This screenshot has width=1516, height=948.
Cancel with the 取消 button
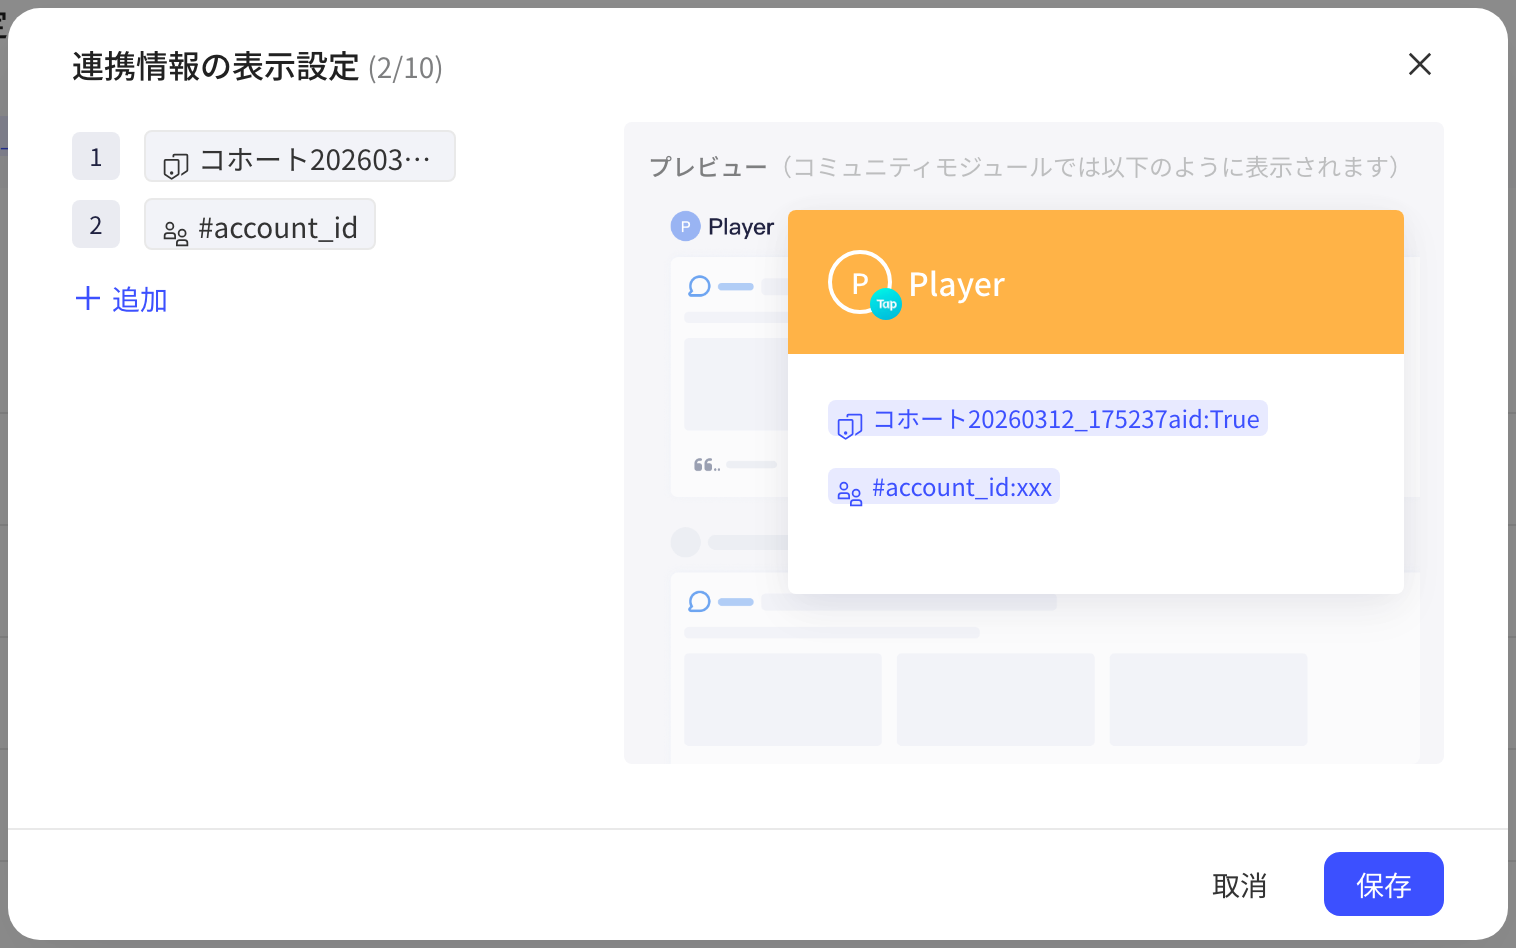click(x=1239, y=885)
